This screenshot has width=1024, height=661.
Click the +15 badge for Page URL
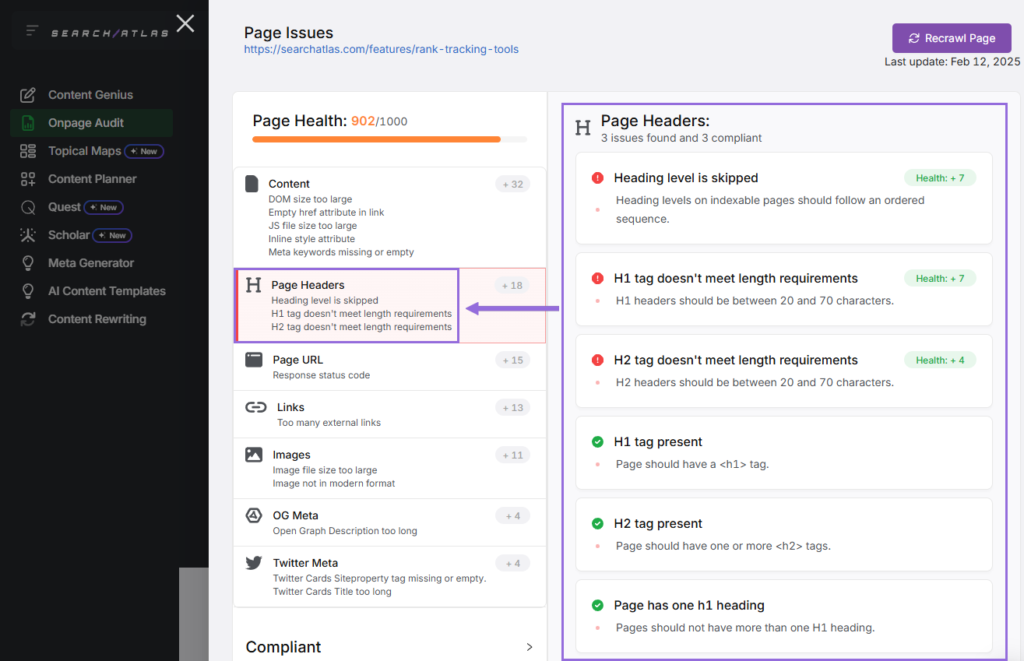click(513, 360)
